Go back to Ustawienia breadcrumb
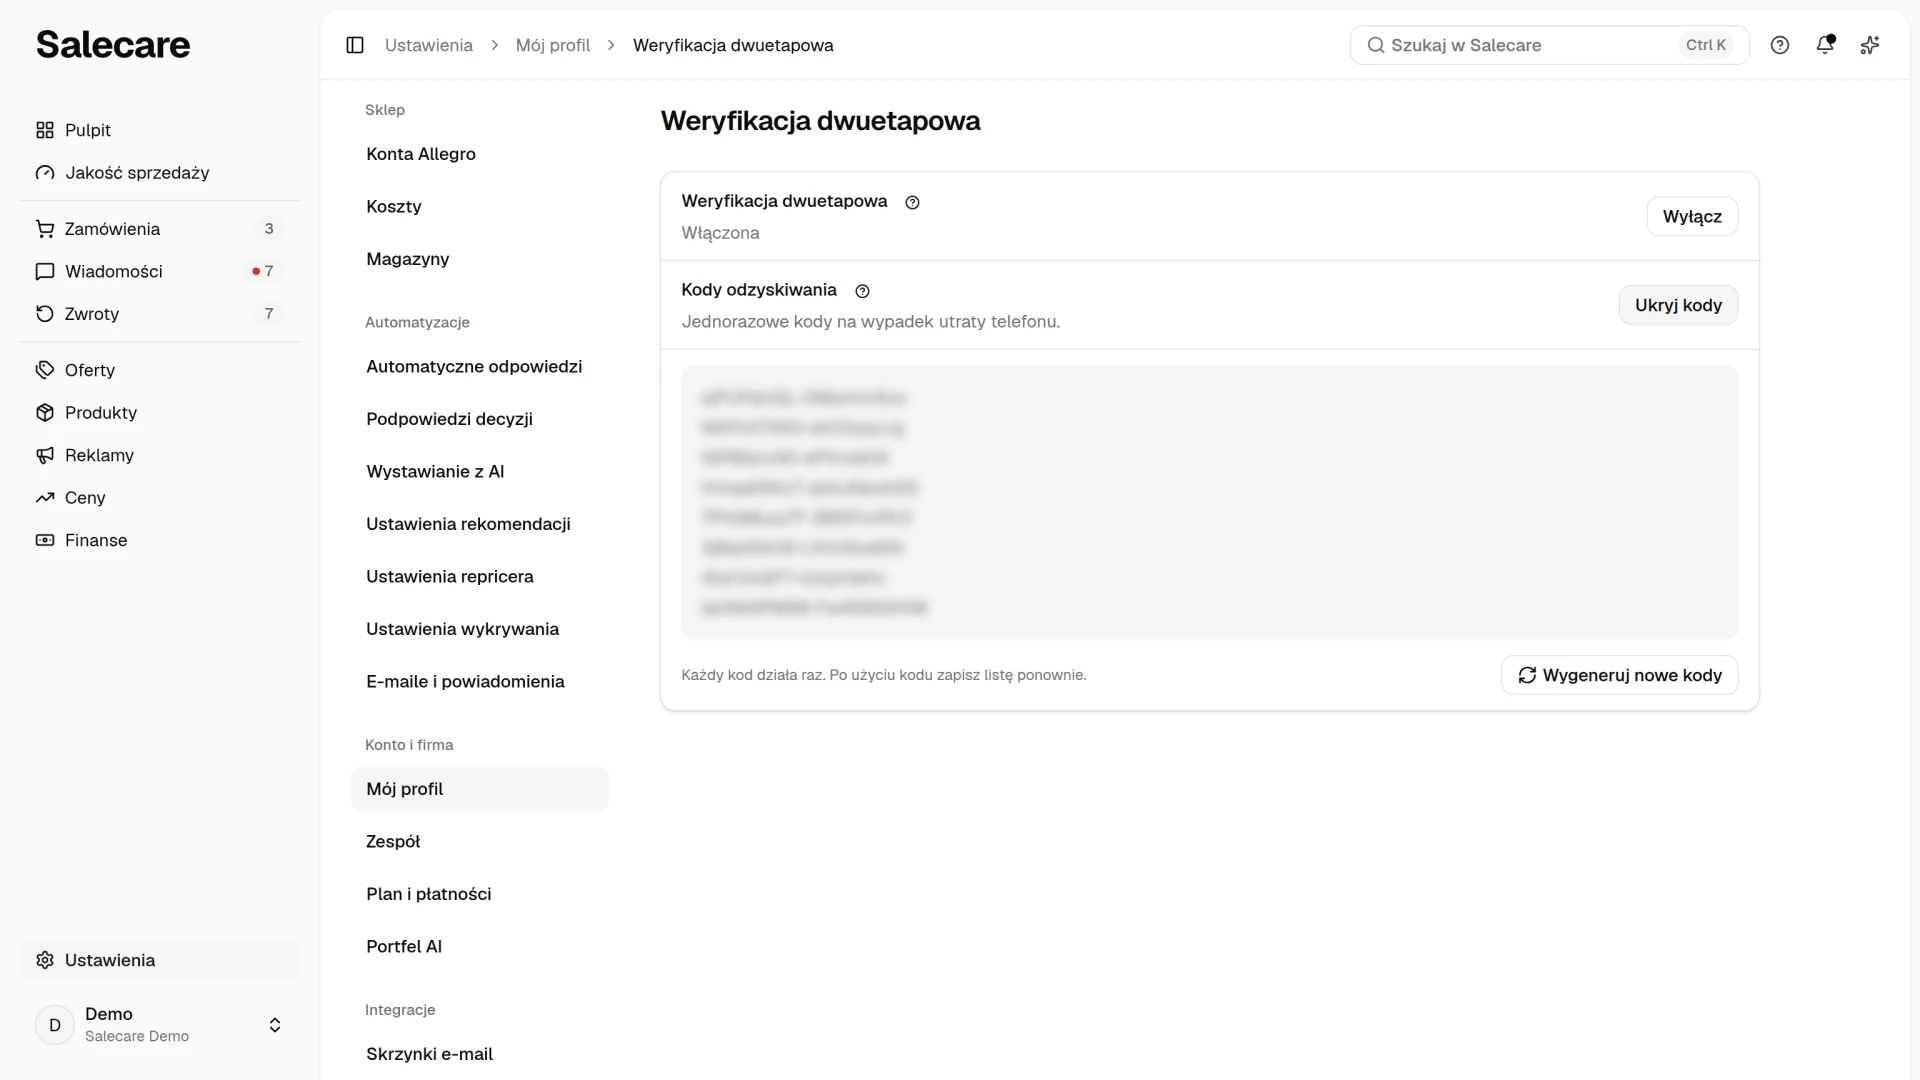 (x=429, y=45)
